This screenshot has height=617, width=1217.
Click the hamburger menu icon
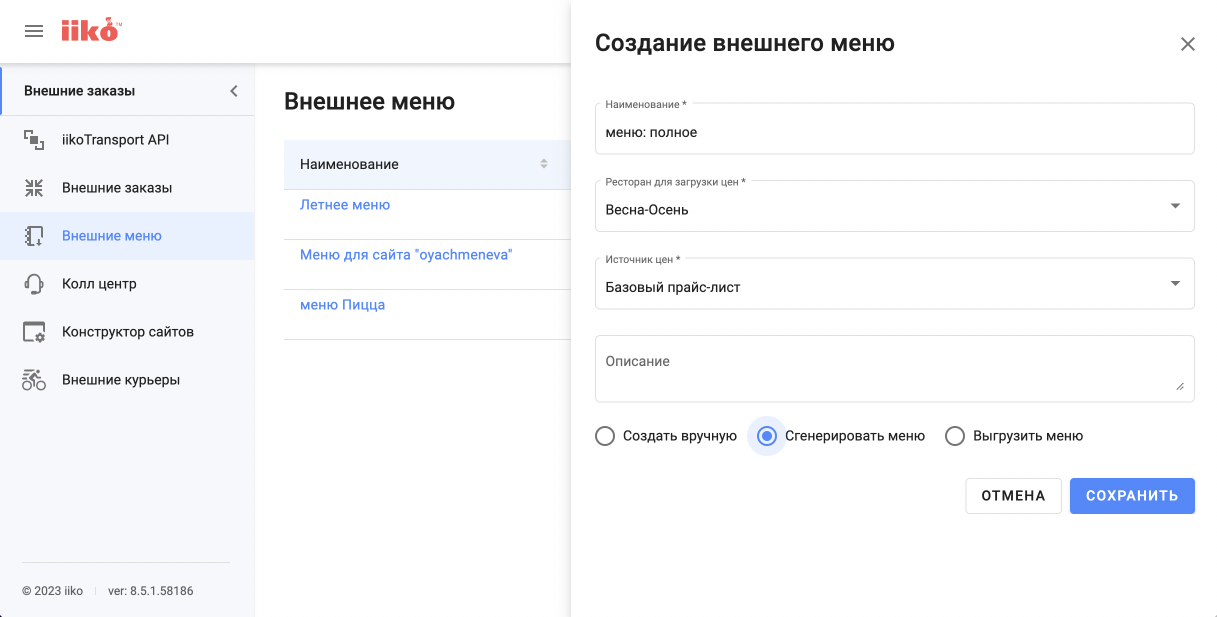click(33, 30)
